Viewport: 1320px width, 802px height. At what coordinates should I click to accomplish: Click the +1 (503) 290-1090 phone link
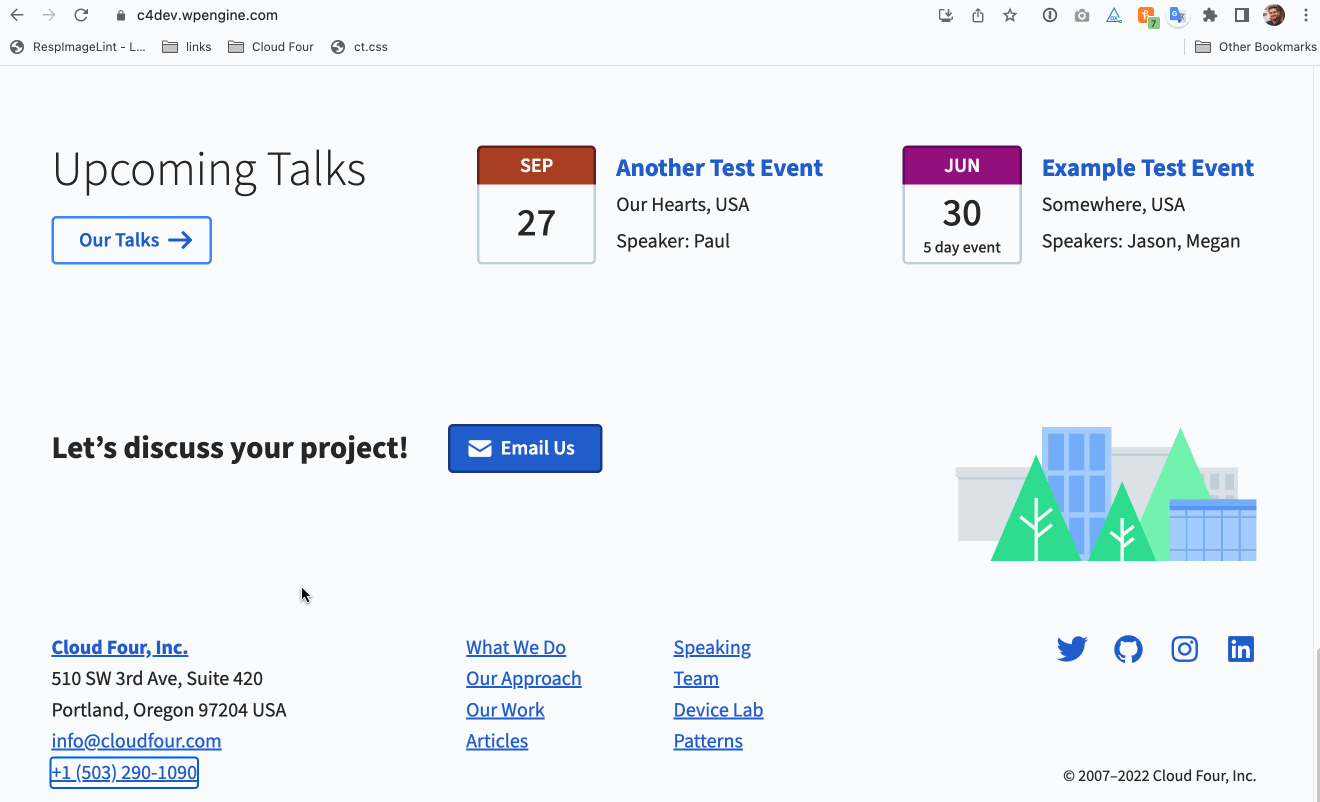(124, 772)
